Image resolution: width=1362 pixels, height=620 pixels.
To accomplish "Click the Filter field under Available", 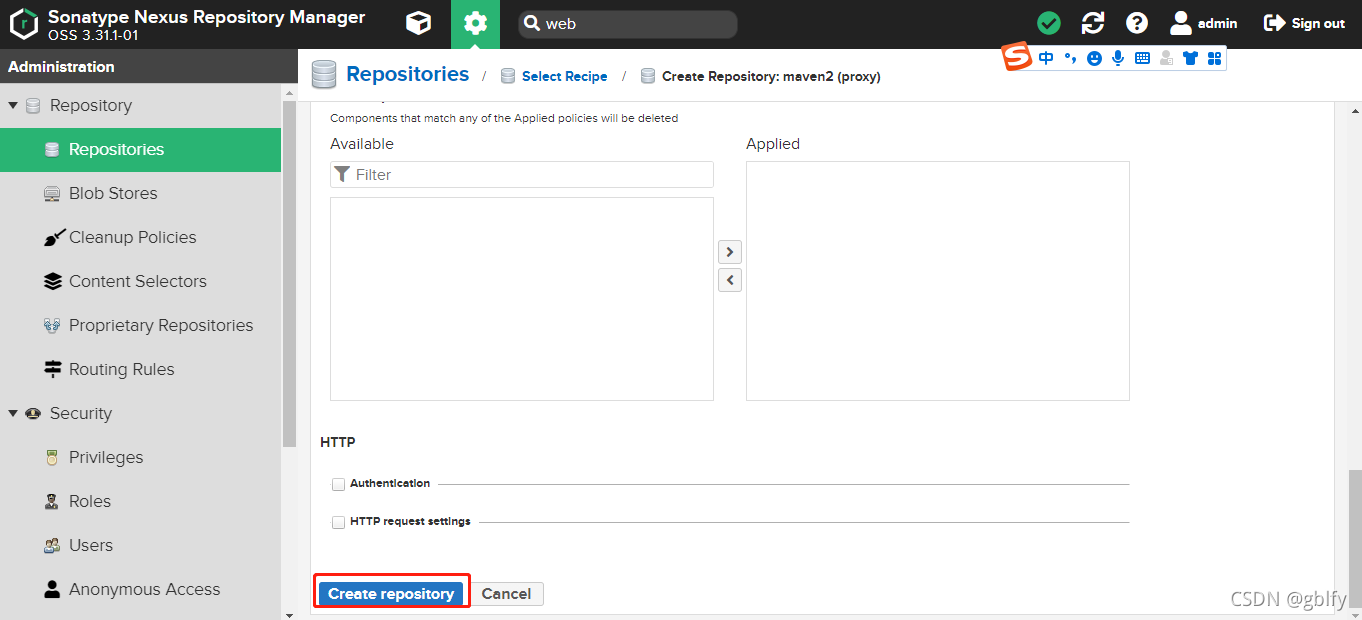I will pos(522,174).
